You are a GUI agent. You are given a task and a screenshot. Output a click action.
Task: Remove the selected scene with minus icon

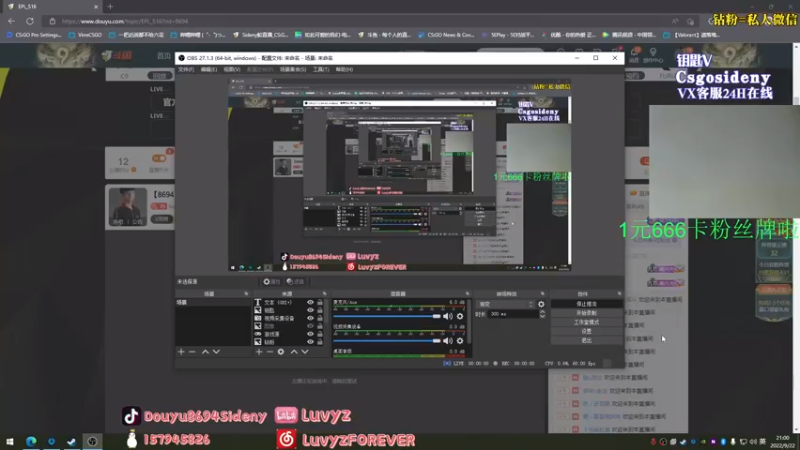click(x=192, y=352)
